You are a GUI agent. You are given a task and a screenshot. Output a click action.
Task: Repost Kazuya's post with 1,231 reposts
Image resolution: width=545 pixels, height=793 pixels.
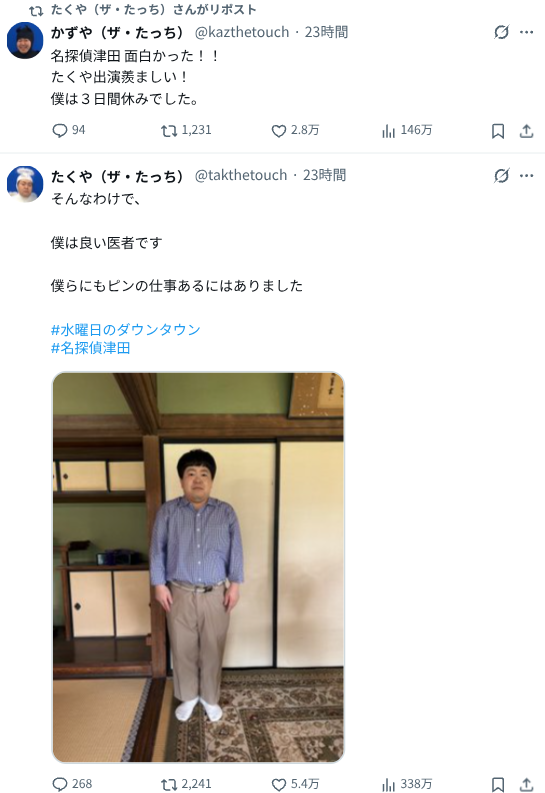[186, 130]
